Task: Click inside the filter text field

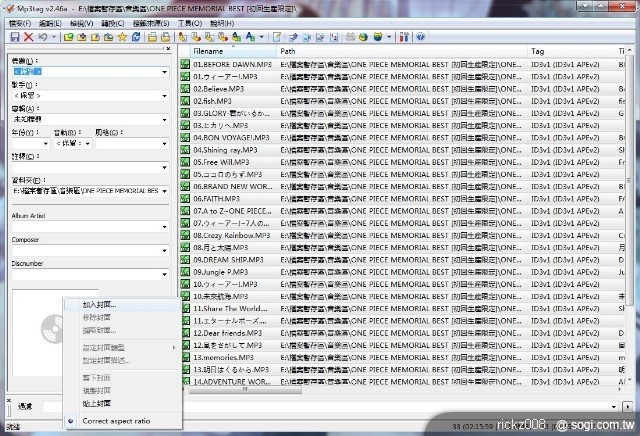Action: point(329,407)
